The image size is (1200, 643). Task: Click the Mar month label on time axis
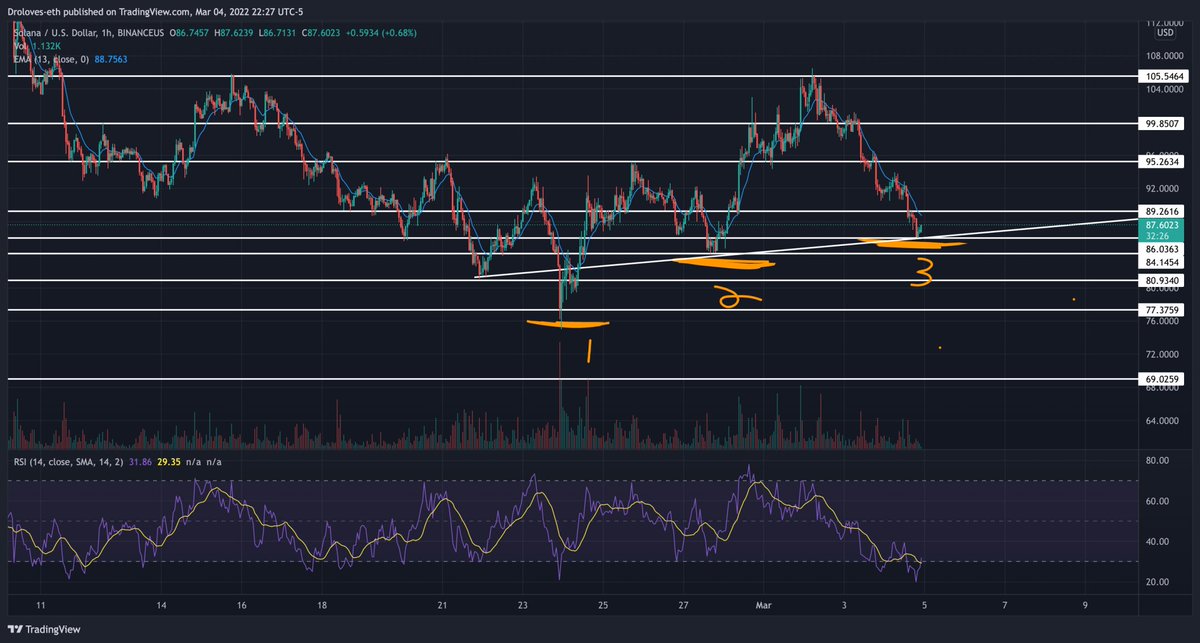(764, 606)
